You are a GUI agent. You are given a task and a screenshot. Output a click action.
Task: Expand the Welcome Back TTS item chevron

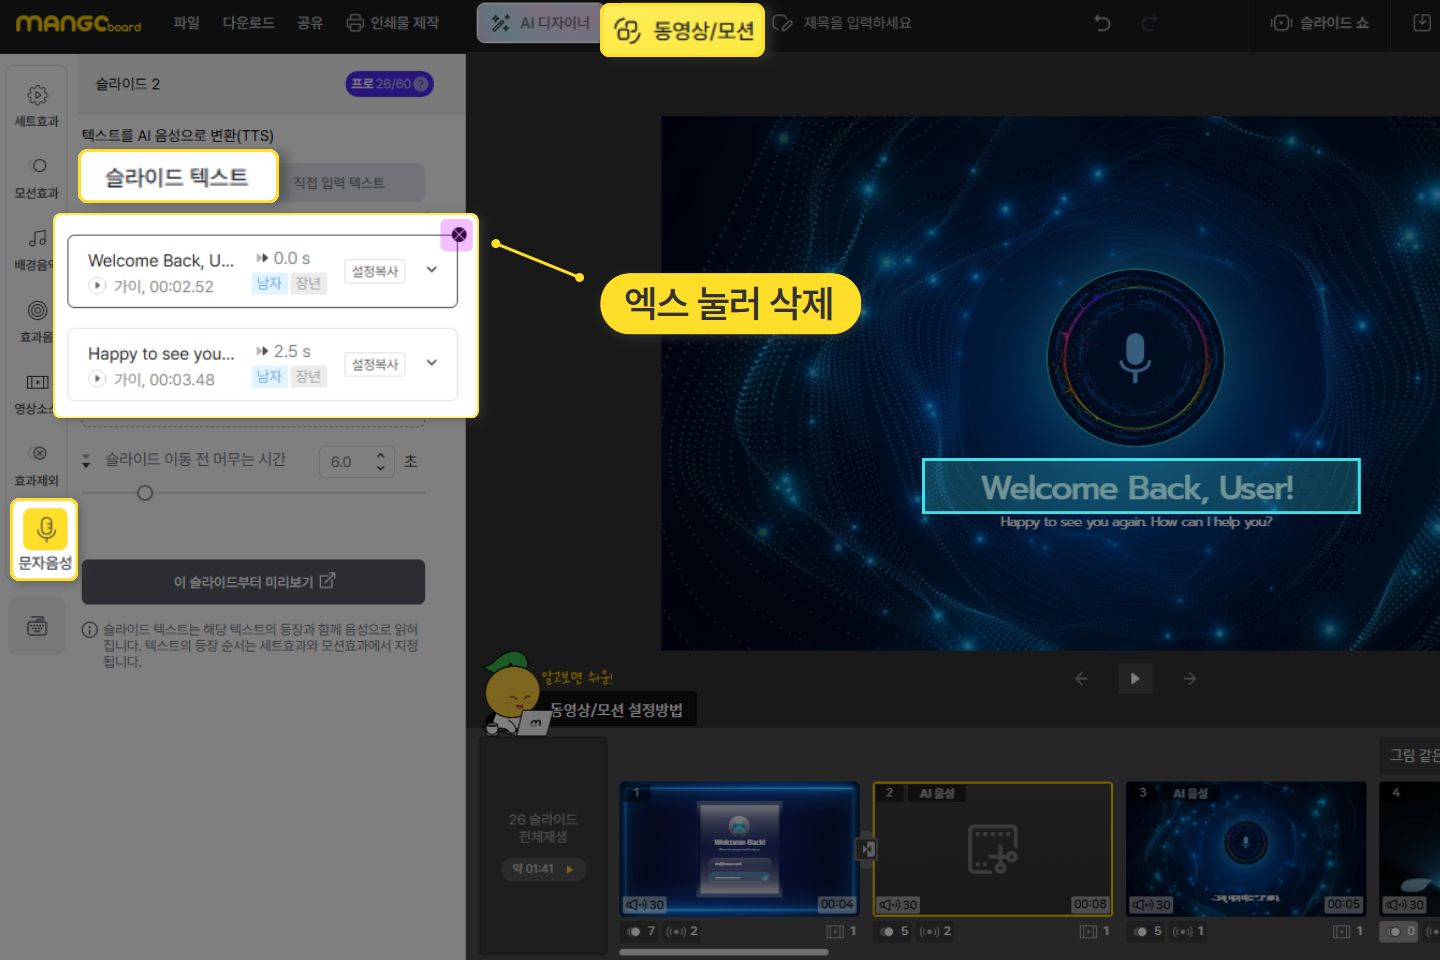coord(432,270)
